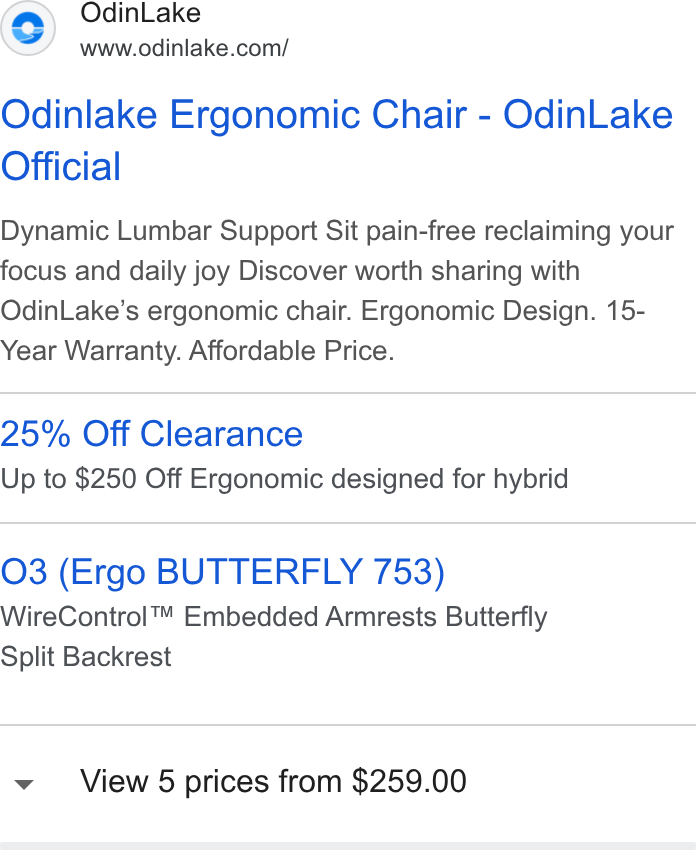Click the www.odinlake.com/ URL text

click(184, 48)
